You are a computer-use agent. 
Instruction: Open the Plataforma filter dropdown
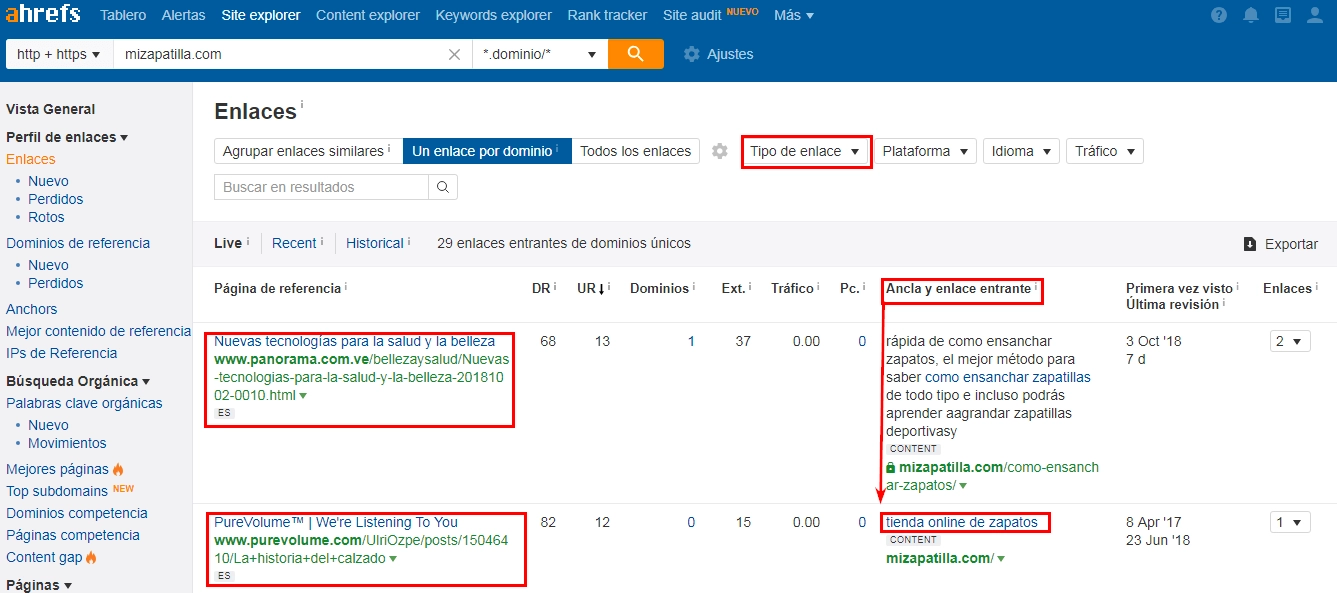[x=925, y=151]
